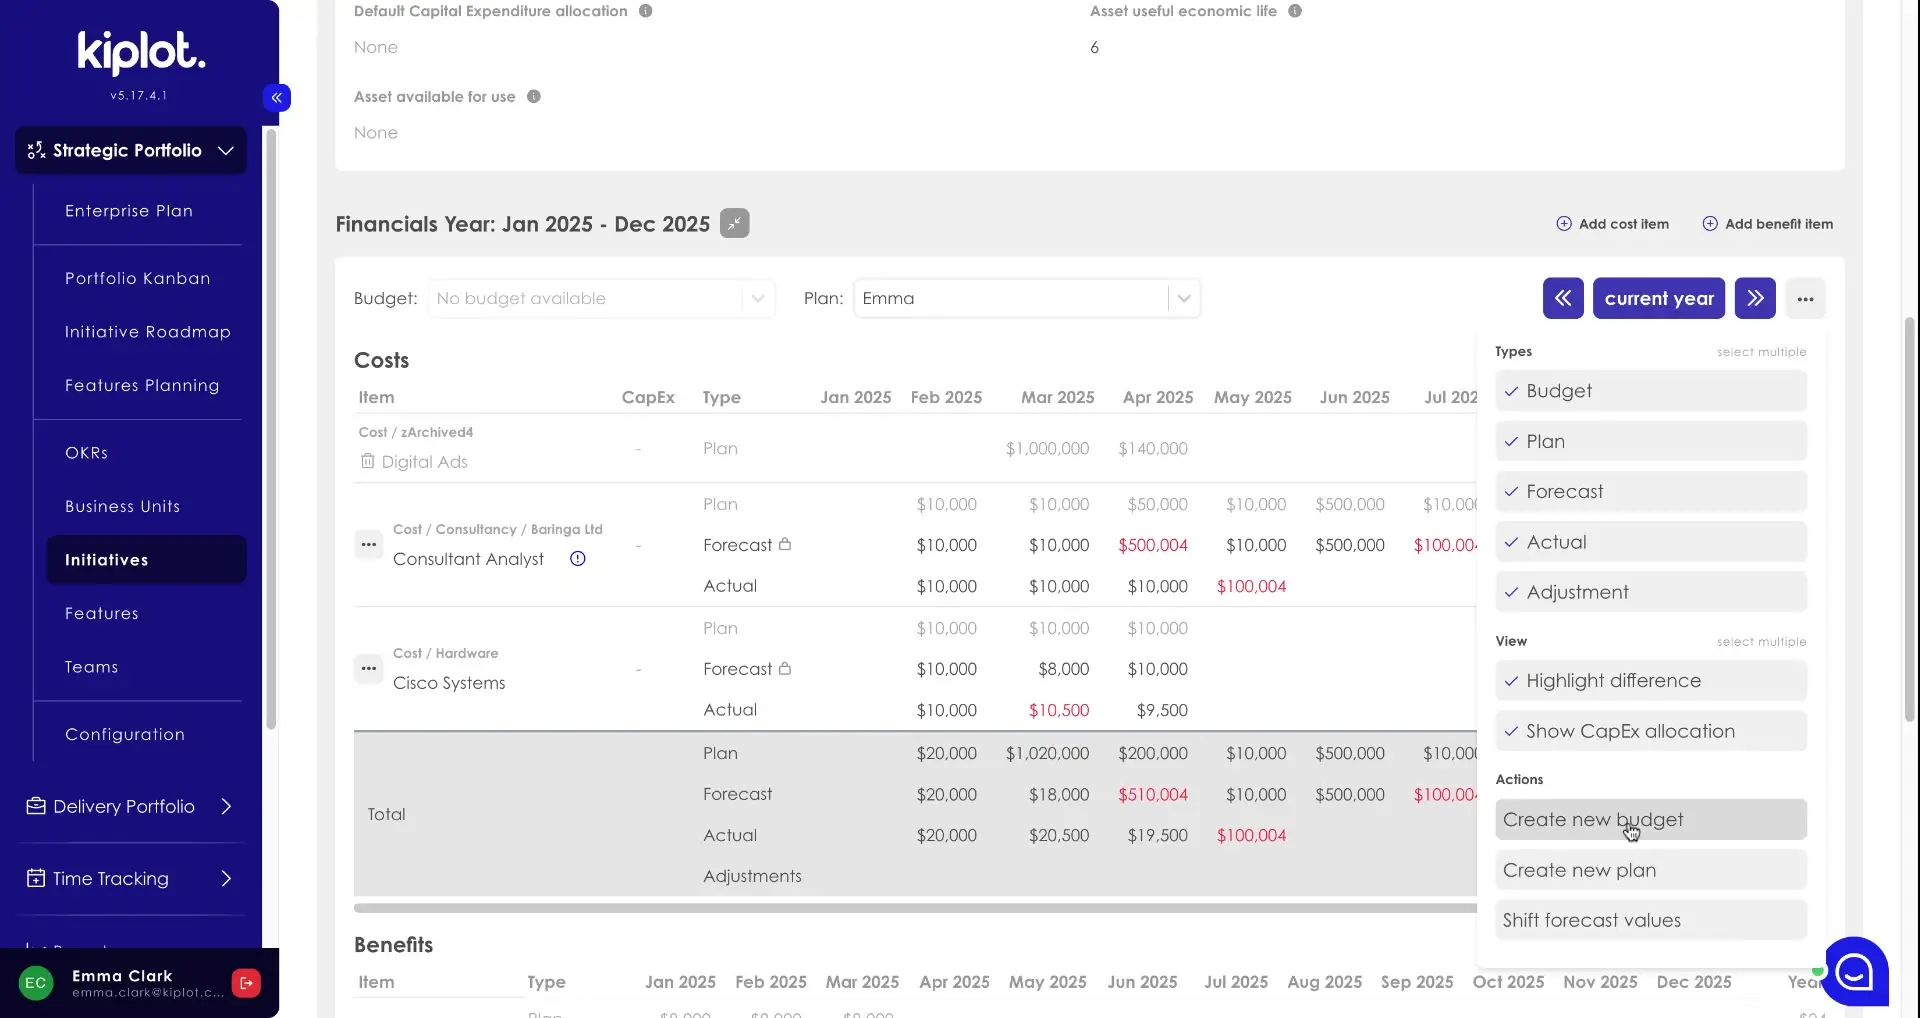Go to previous year with left double-arrow
This screenshot has width=1920, height=1018.
[1562, 298]
